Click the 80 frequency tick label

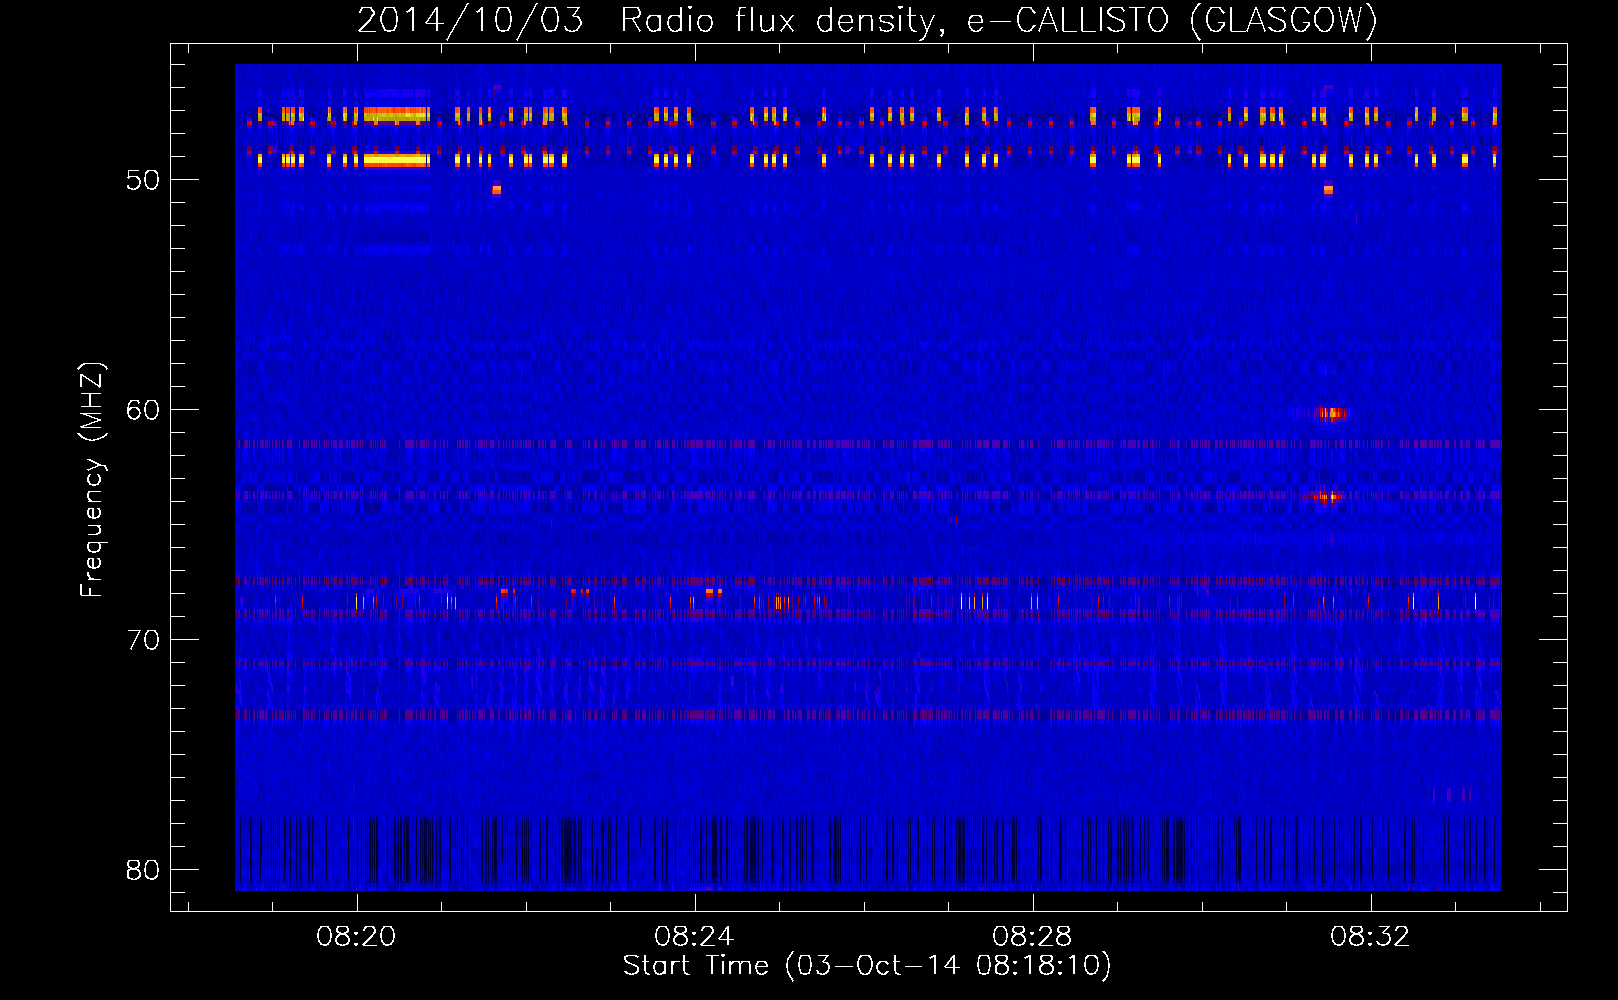(x=142, y=870)
